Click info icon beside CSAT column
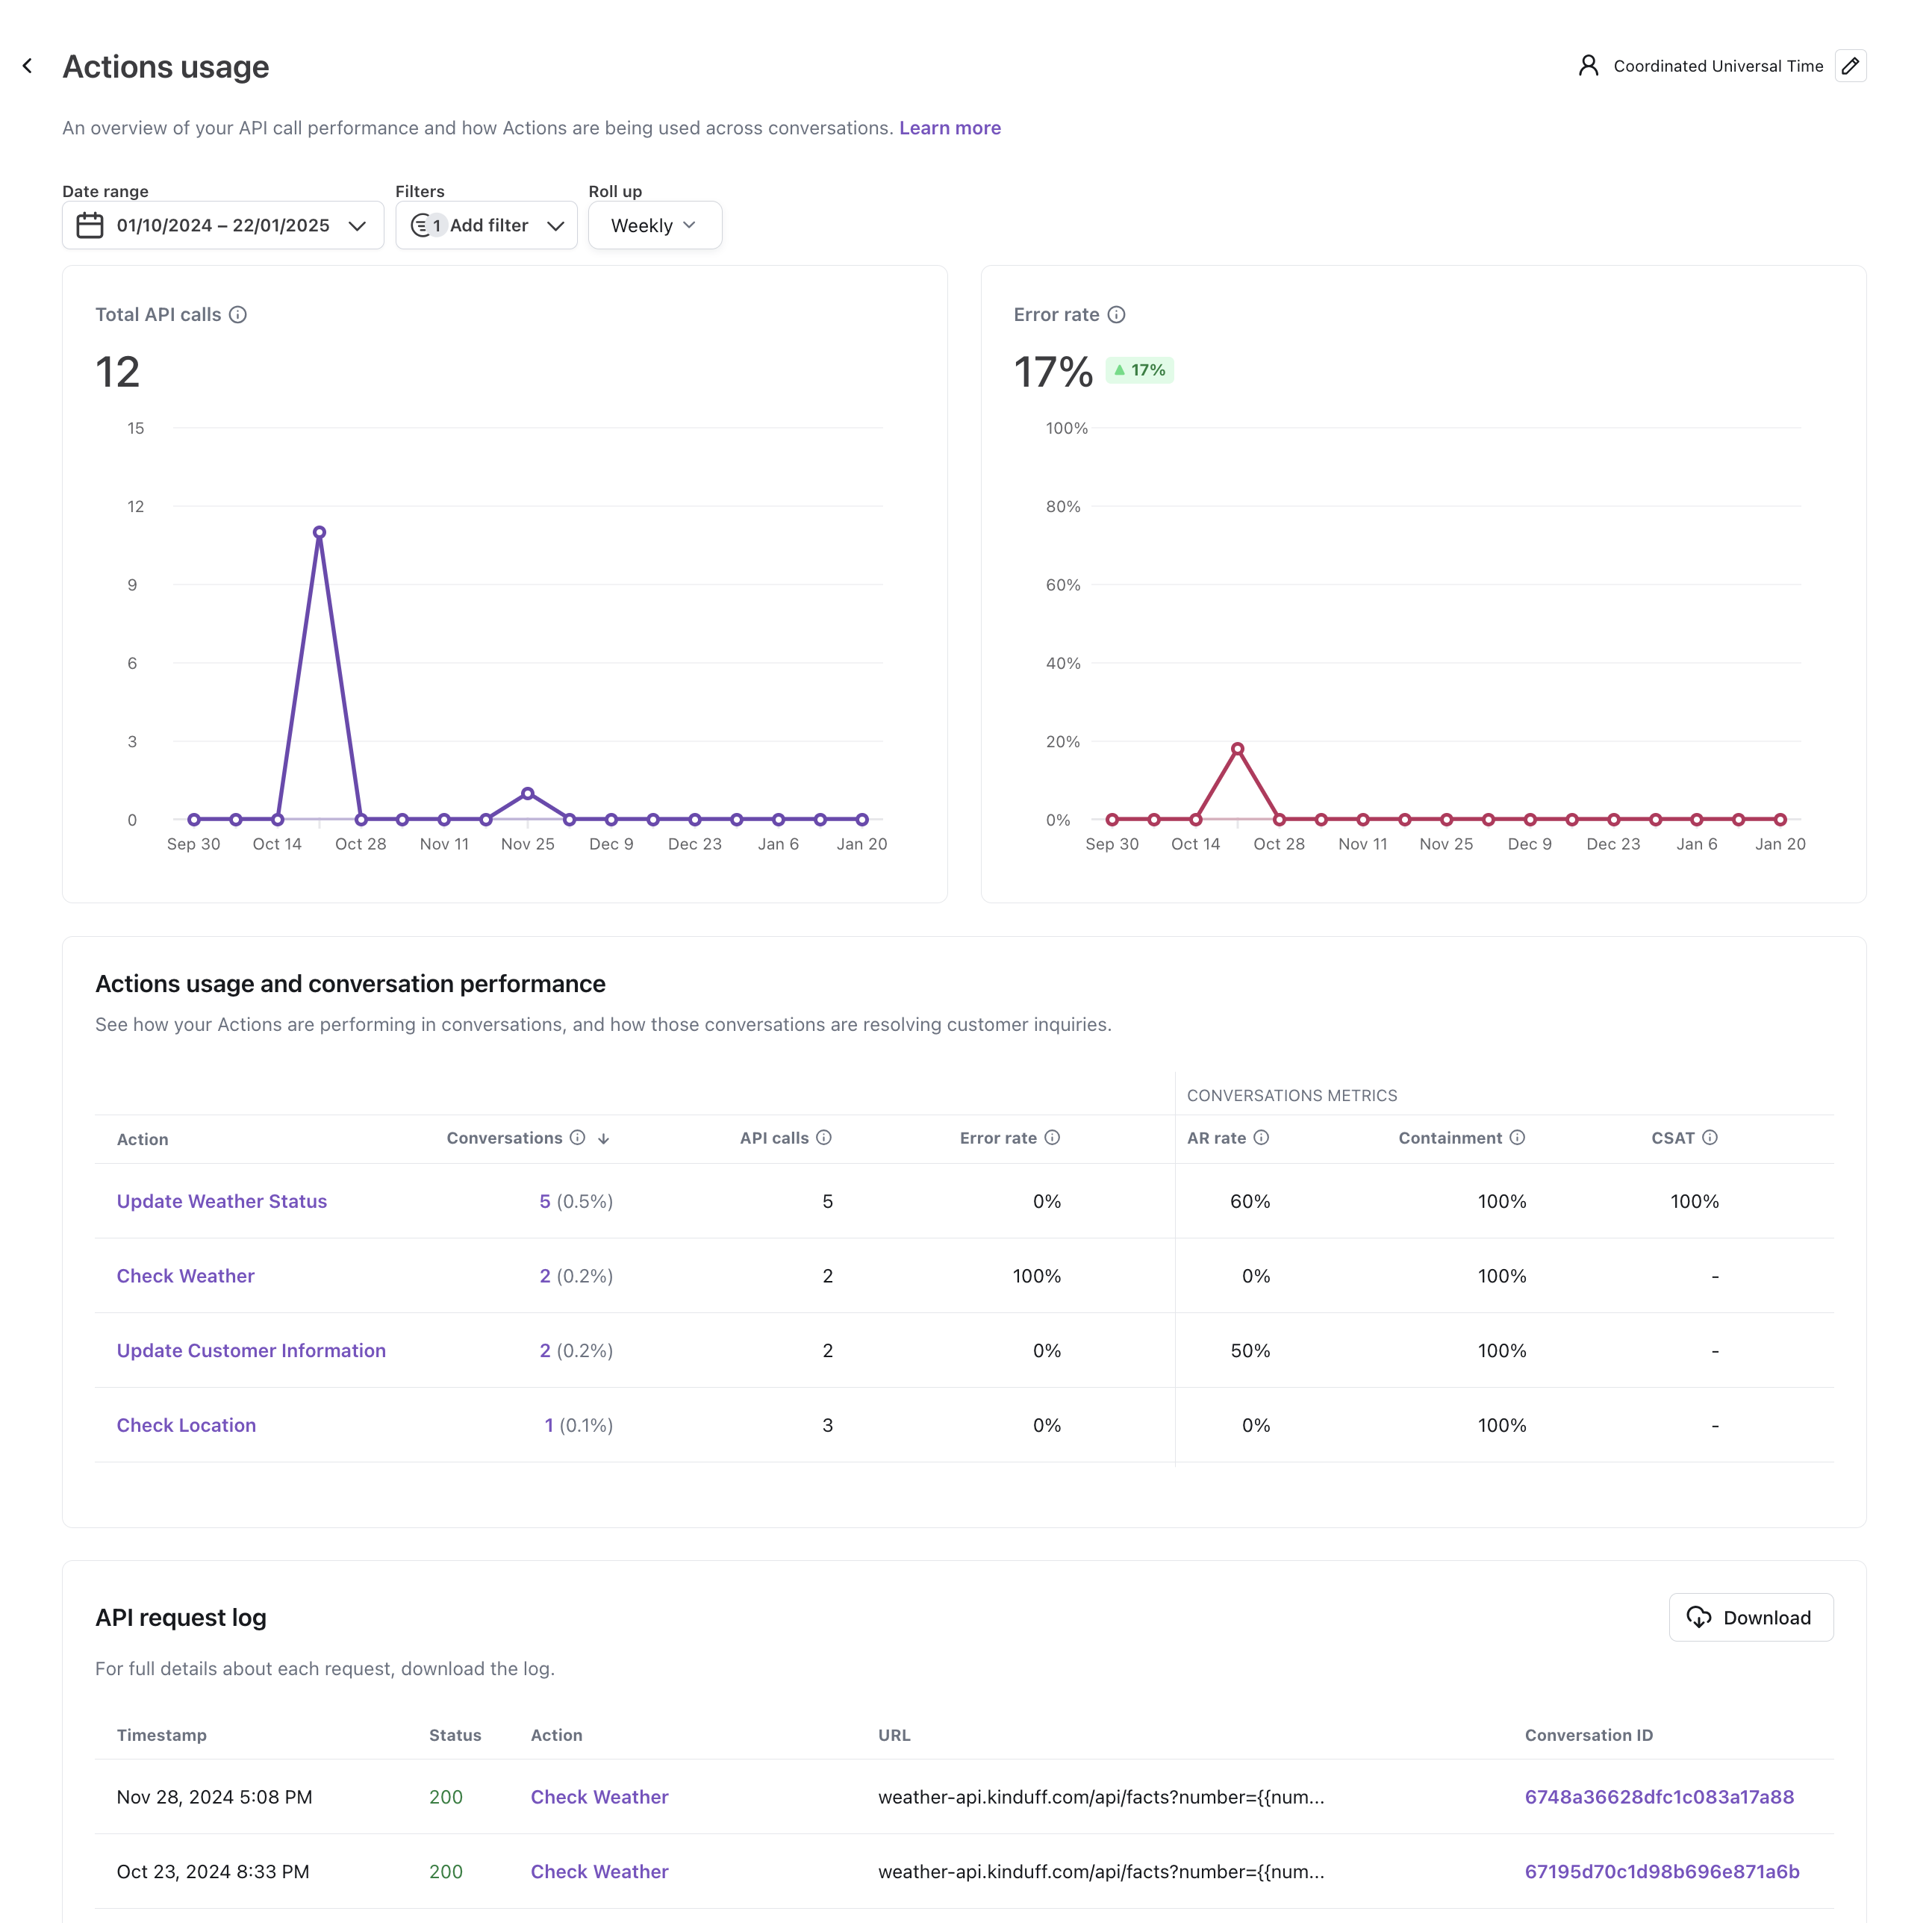 pos(1711,1138)
